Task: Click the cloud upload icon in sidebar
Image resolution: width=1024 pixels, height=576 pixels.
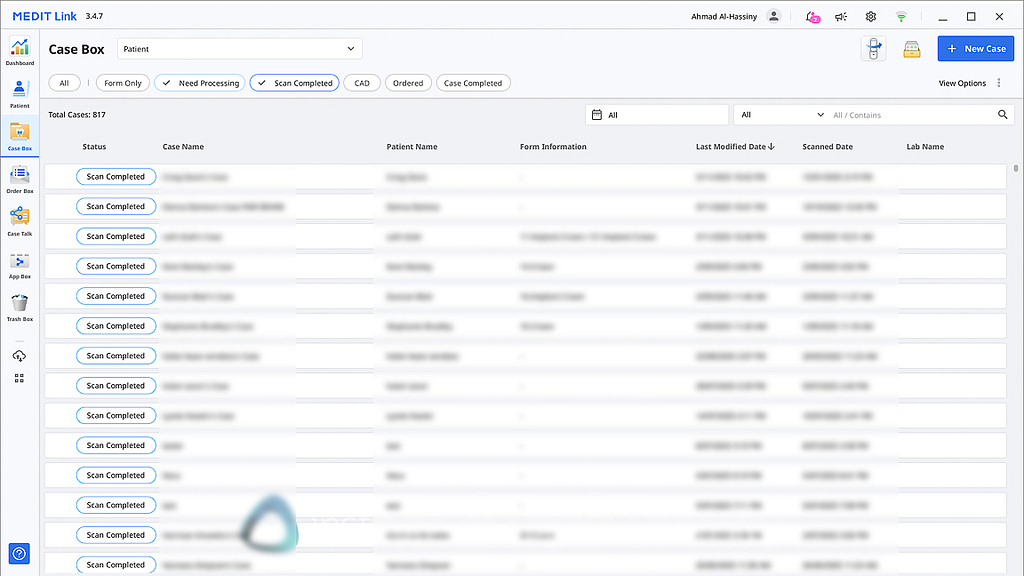Action: click(19, 356)
